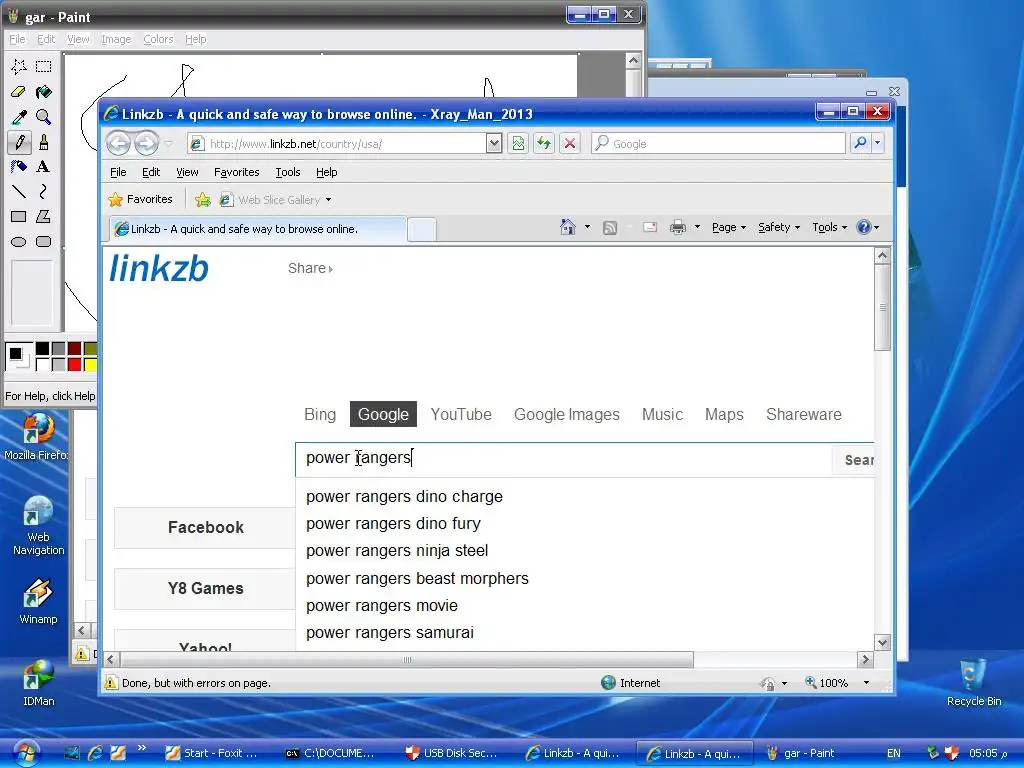Screen dimensions: 1024x768
Task: Choose the Ellipse tool in Paint
Action: coord(18,242)
